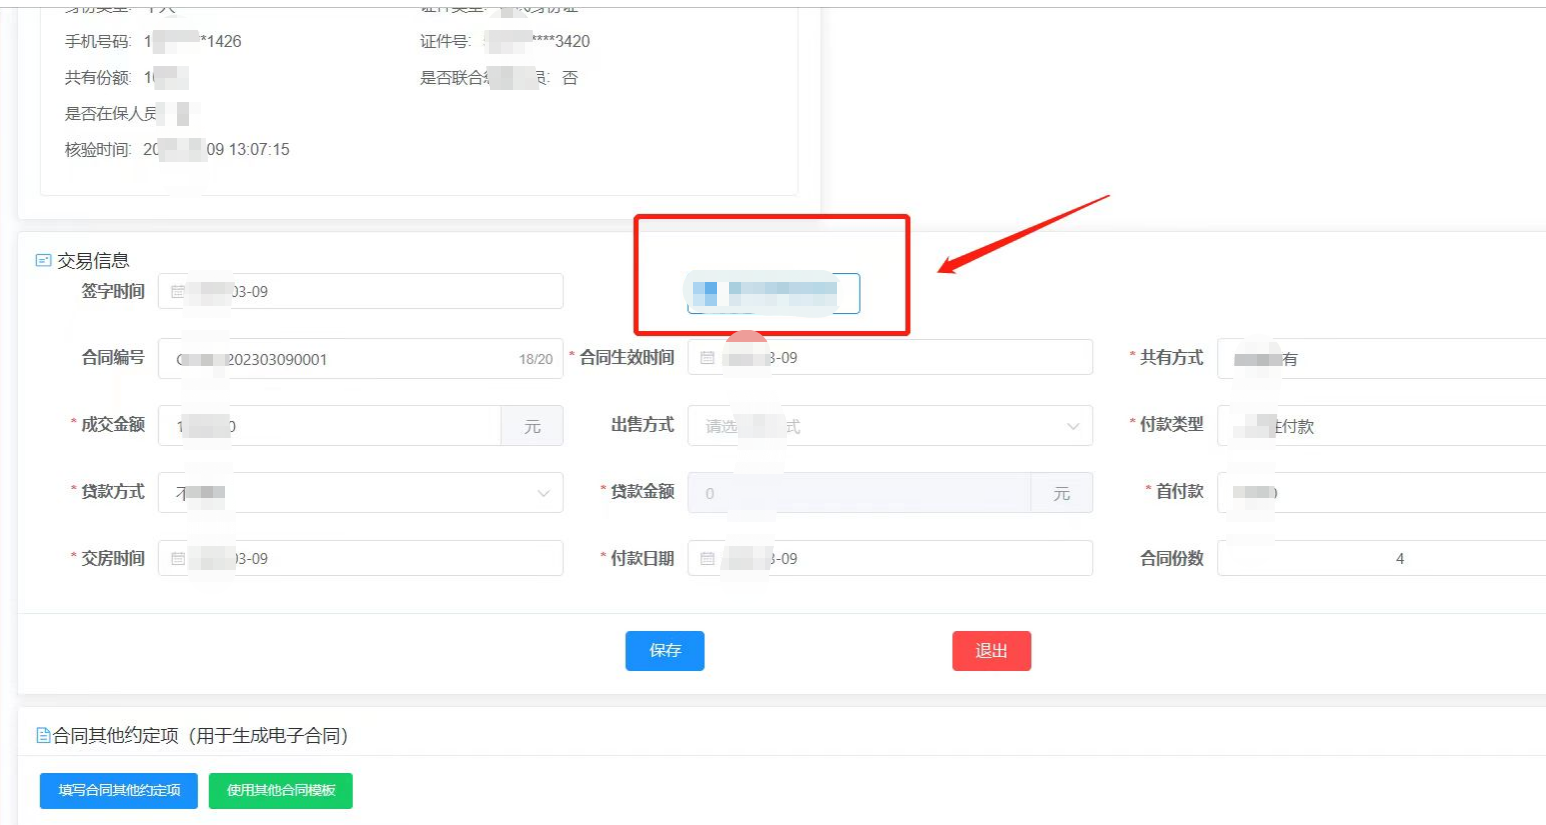
Task: Click the 是否在保人员 label
Action: pyautogui.click(x=111, y=114)
